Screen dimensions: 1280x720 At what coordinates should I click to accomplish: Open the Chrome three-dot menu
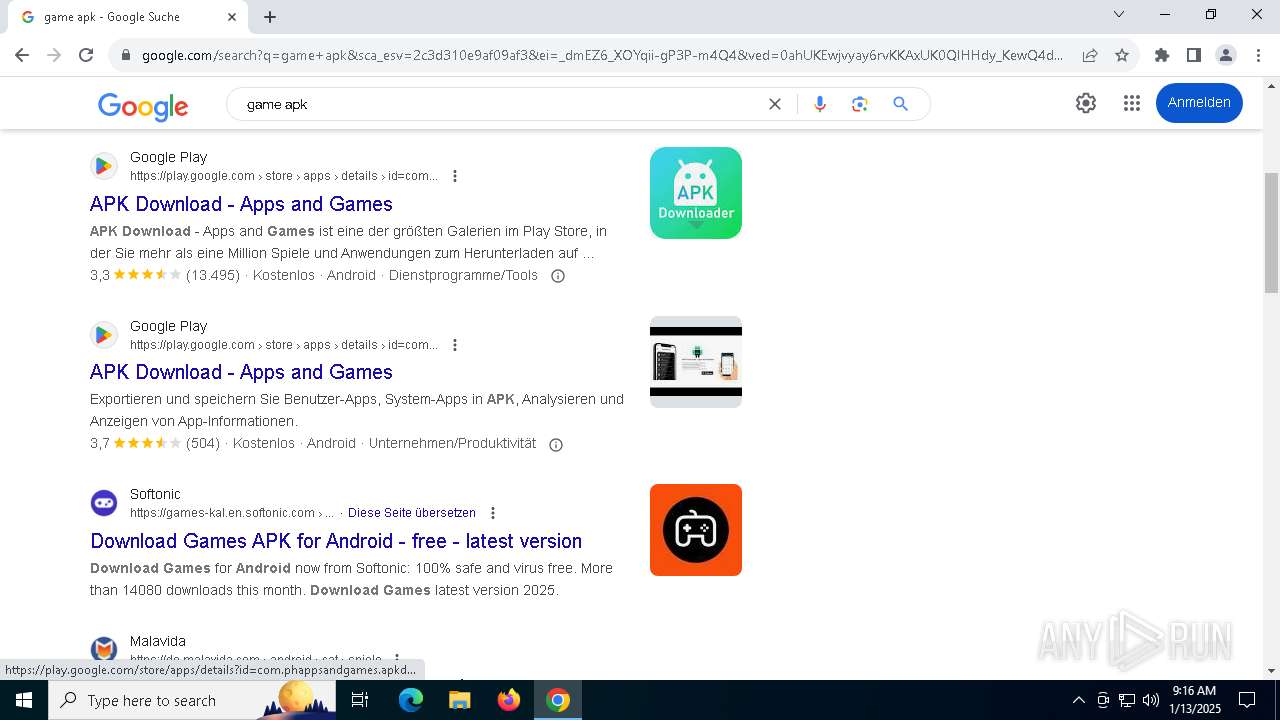point(1257,55)
